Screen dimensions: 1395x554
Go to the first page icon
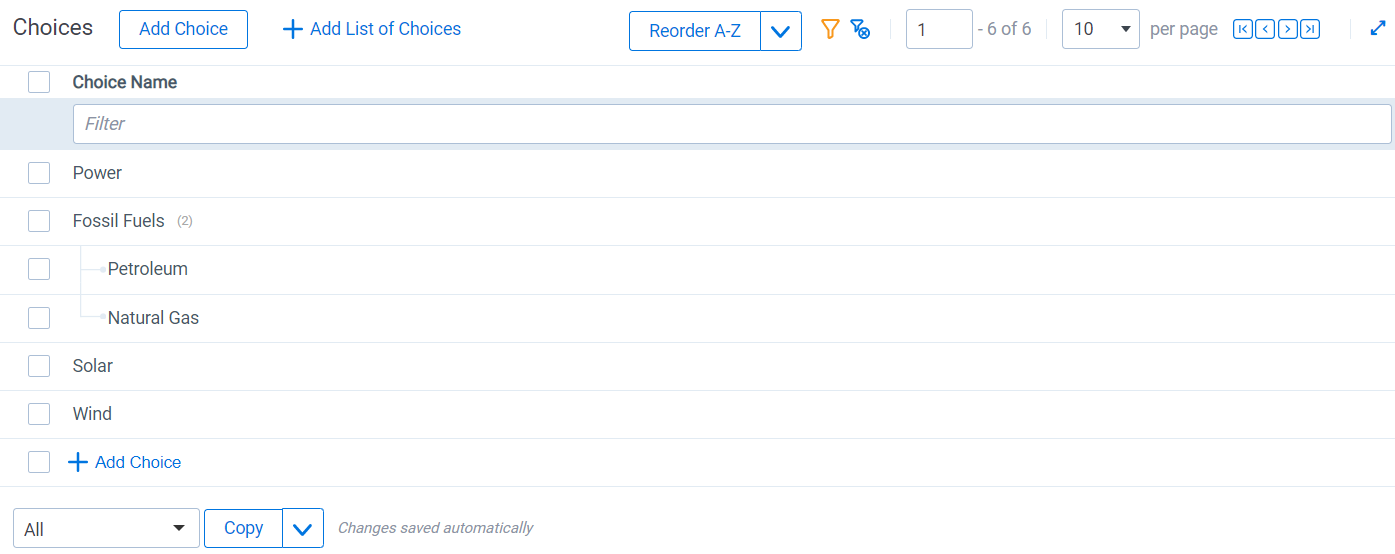click(1242, 29)
